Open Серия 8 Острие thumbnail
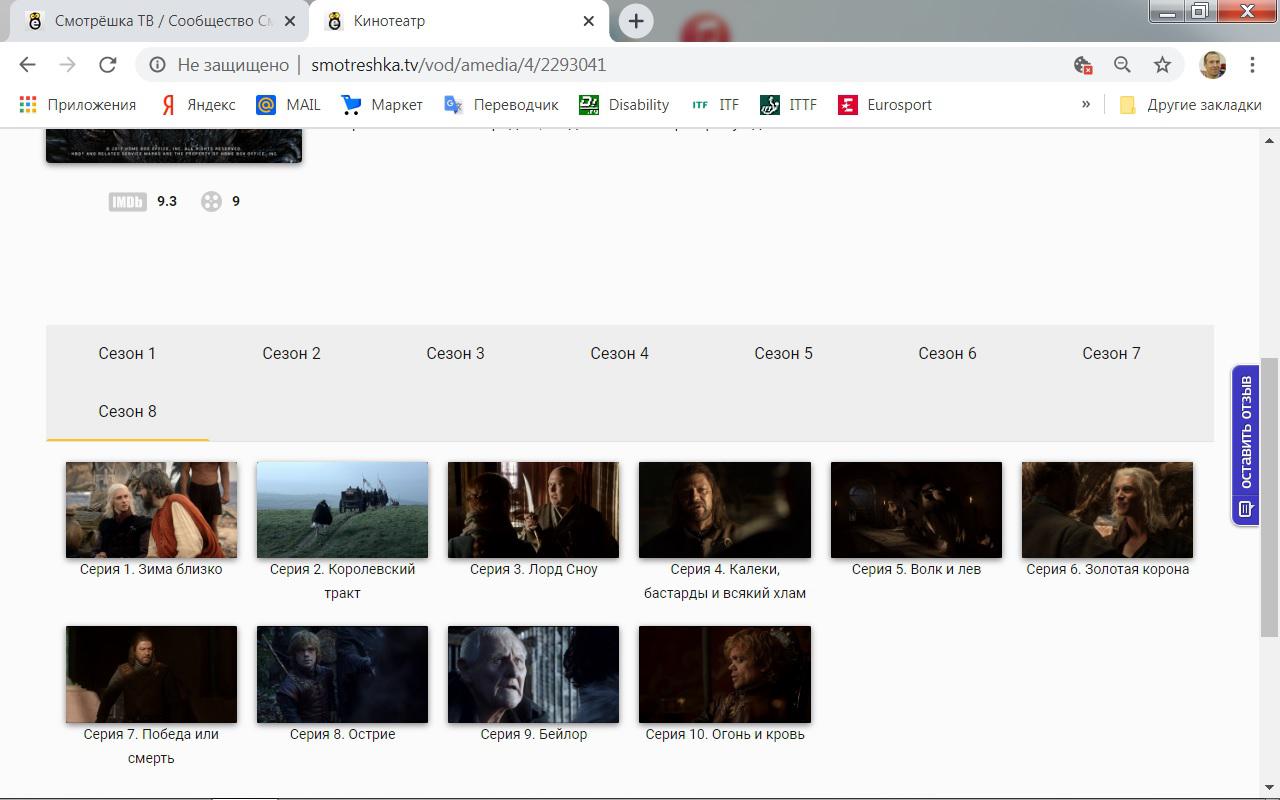This screenshot has height=800, width=1280. coord(342,674)
